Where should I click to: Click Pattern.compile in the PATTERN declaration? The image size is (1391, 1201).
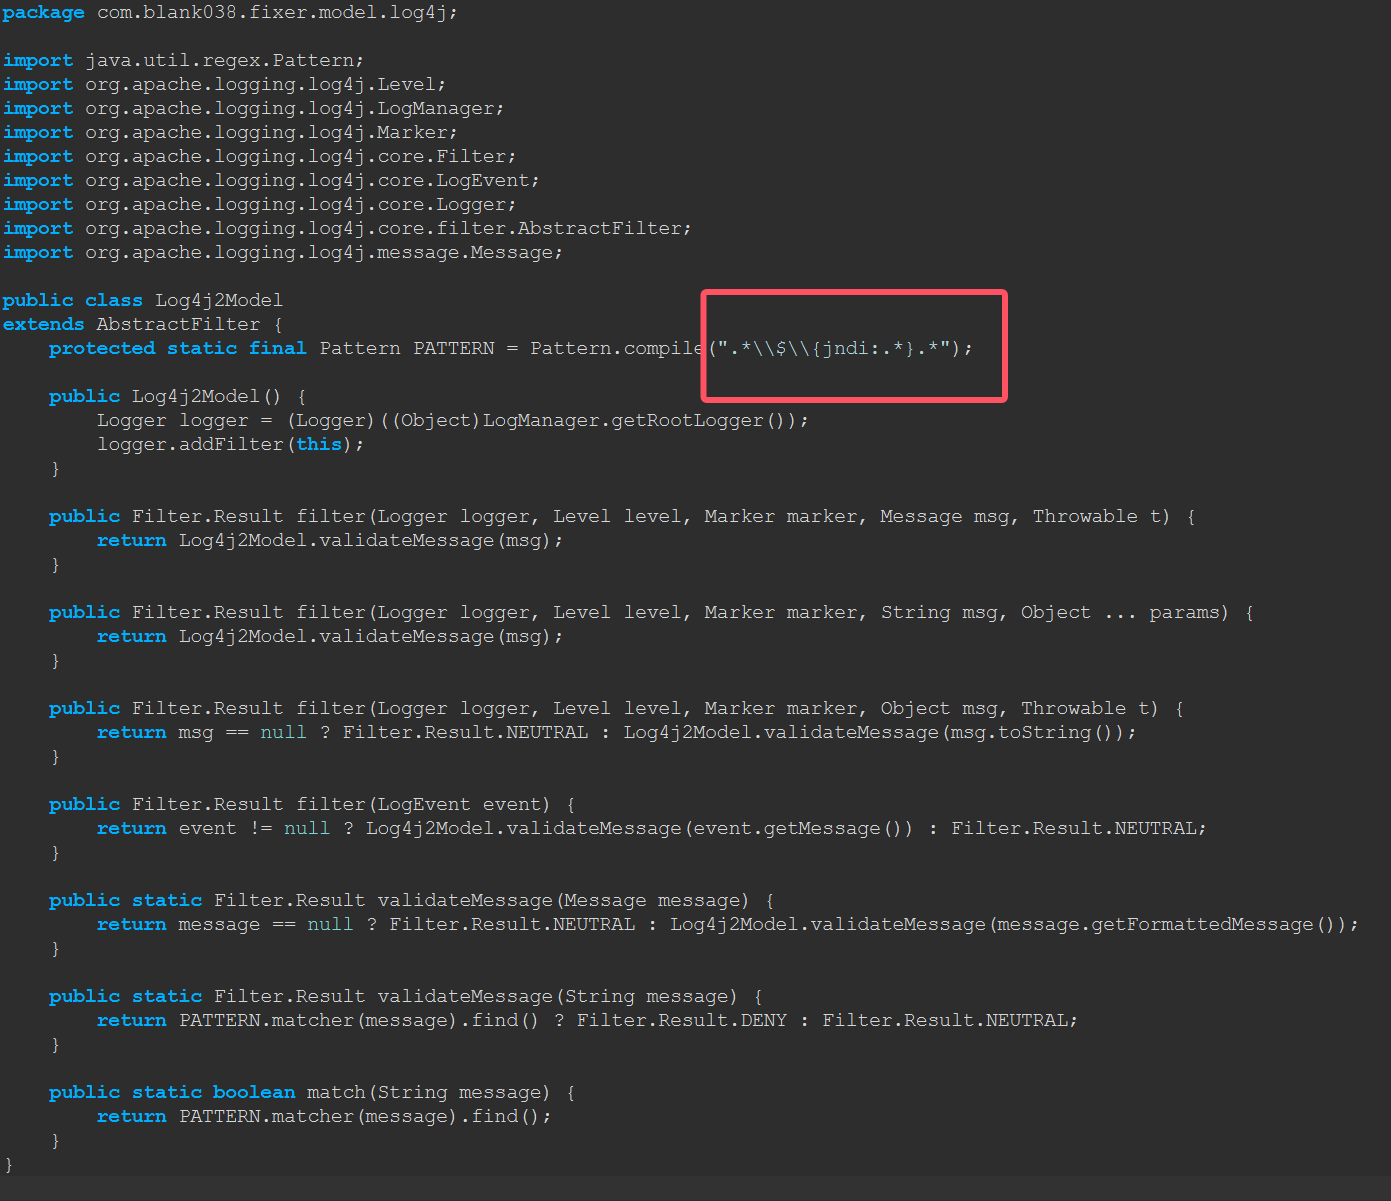point(615,349)
